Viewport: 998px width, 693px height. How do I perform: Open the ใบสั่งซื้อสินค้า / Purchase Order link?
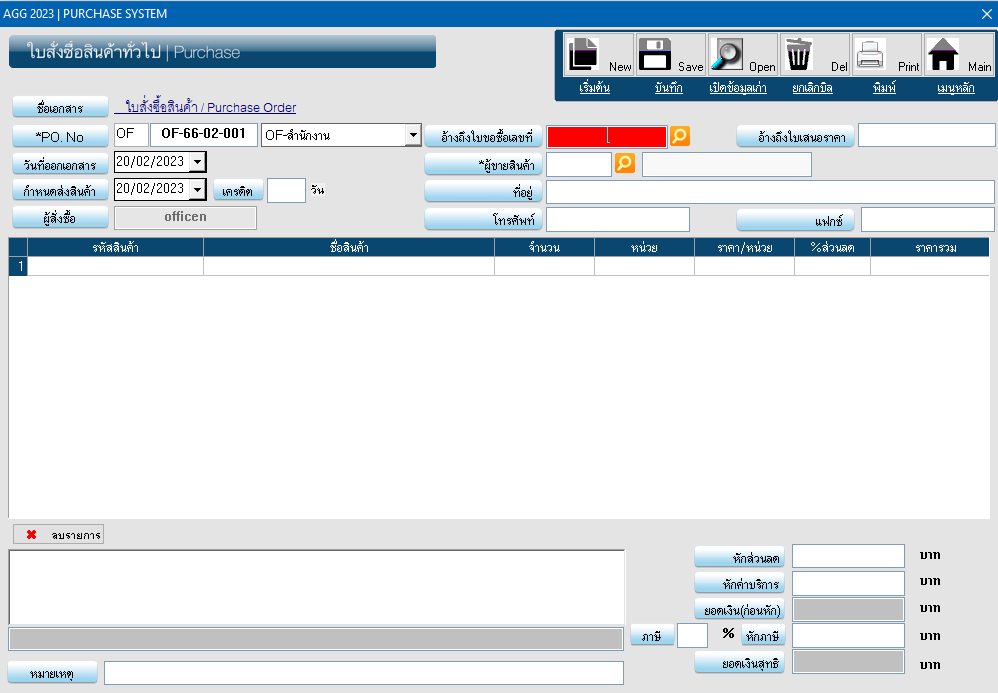click(x=210, y=107)
